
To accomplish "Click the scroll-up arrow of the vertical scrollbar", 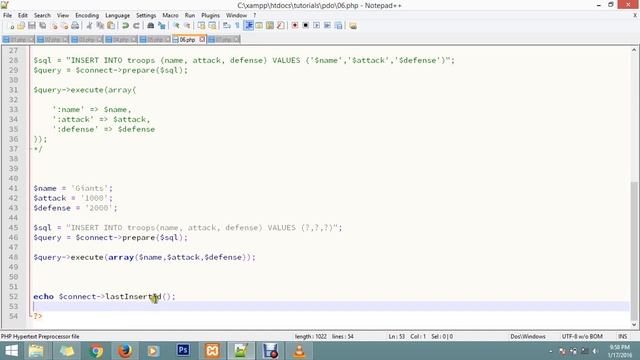I will point(634,50).
